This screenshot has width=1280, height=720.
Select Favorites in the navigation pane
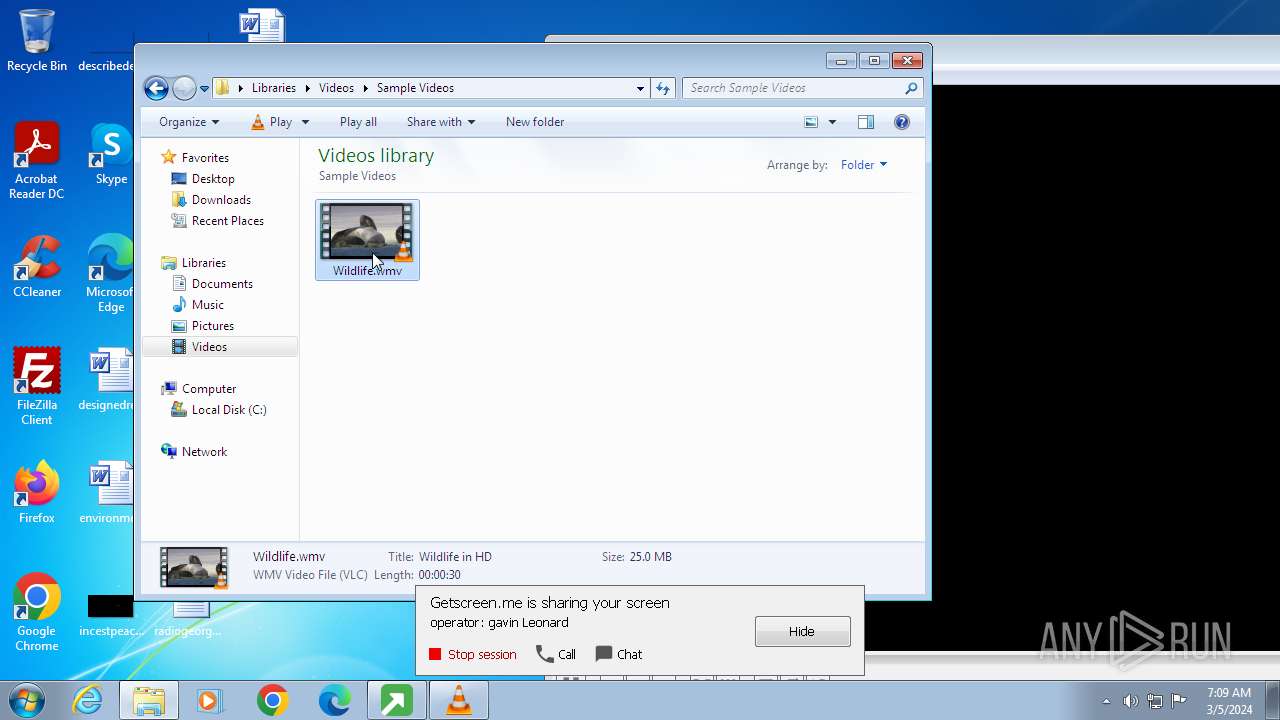(205, 158)
